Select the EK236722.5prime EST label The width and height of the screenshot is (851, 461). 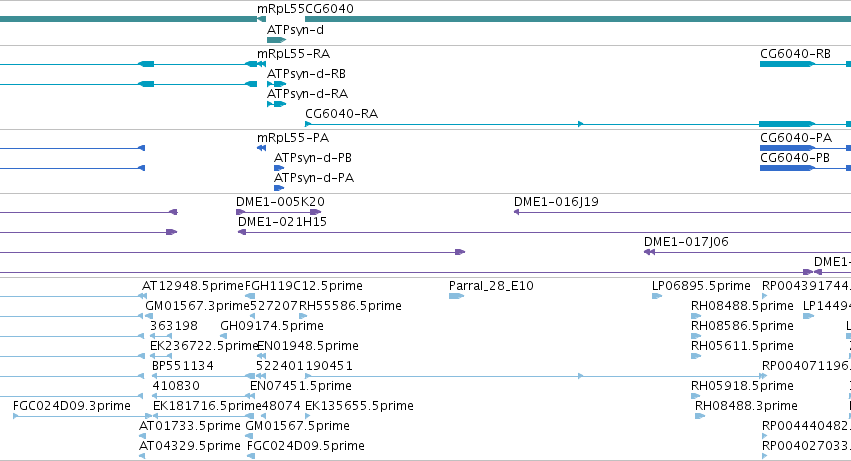[x=204, y=346]
